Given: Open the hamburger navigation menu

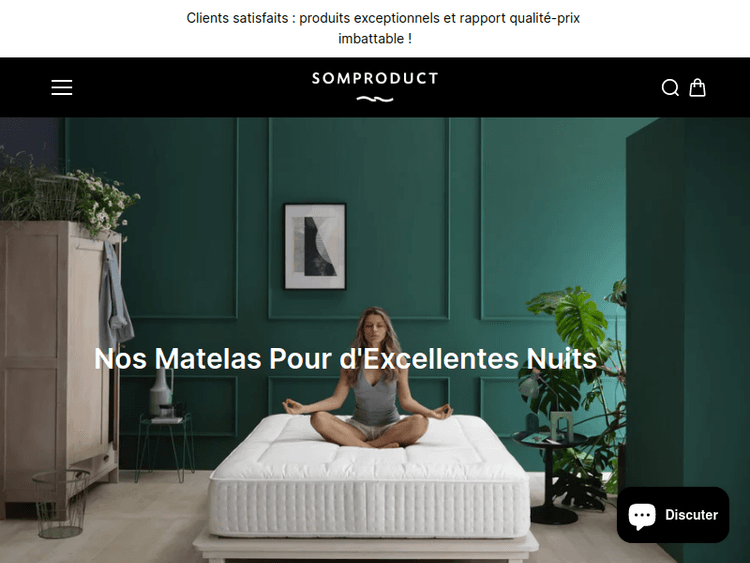Looking at the screenshot, I should (x=62, y=88).
